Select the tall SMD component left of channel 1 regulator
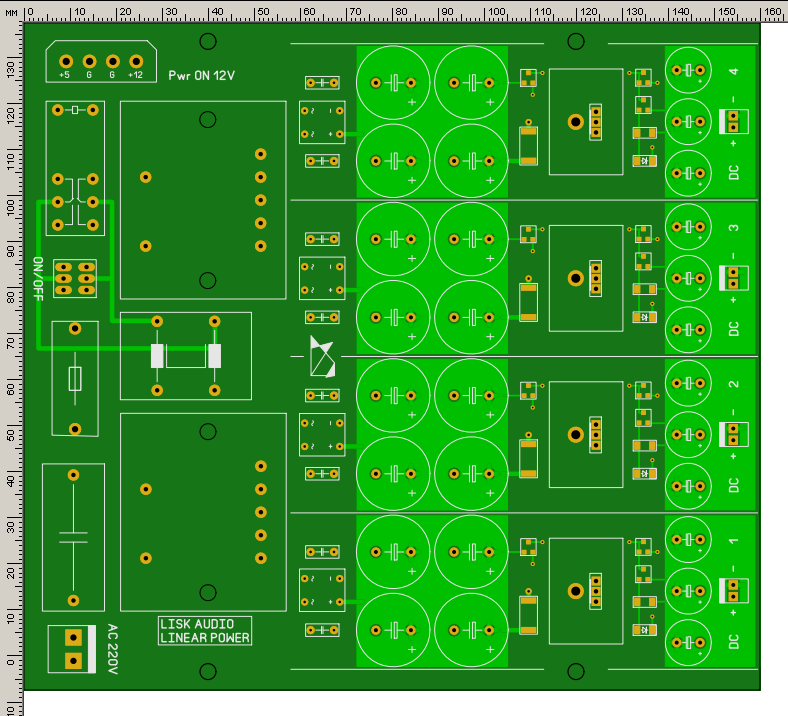Viewport: 788px width, 716px height. click(x=528, y=616)
